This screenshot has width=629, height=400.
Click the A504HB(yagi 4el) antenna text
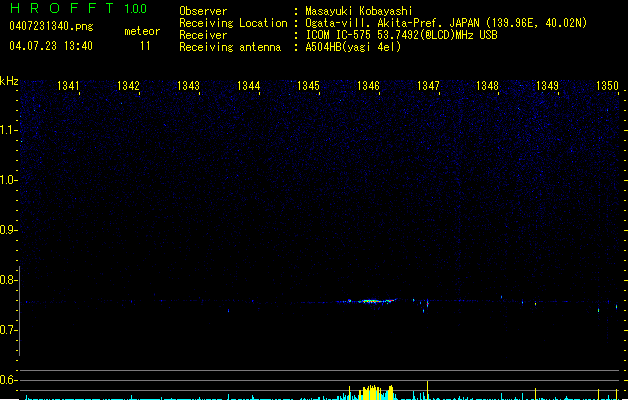[x=353, y=47]
